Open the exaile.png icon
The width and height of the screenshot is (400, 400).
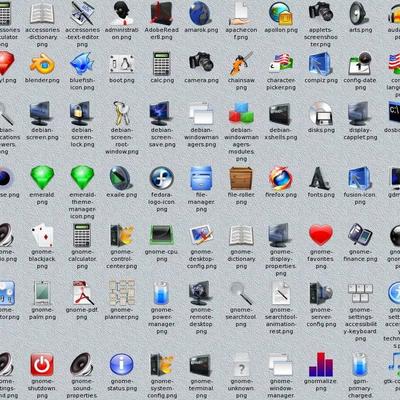point(121,178)
